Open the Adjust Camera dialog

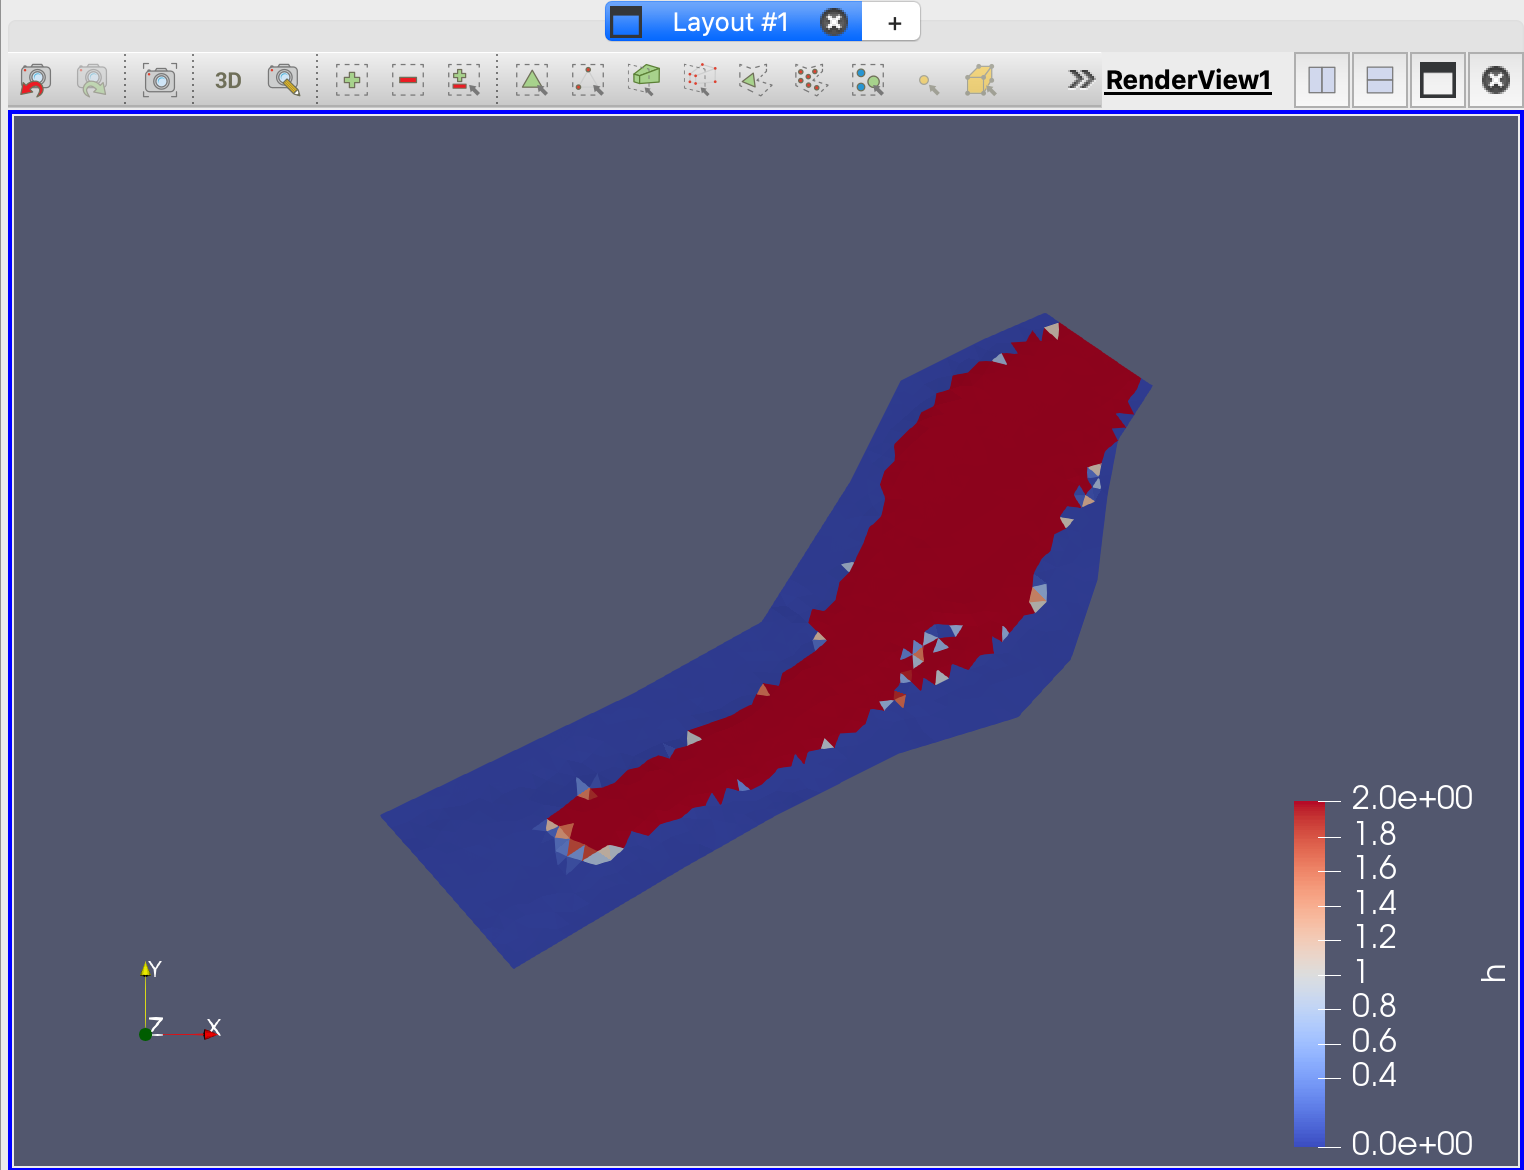(284, 80)
